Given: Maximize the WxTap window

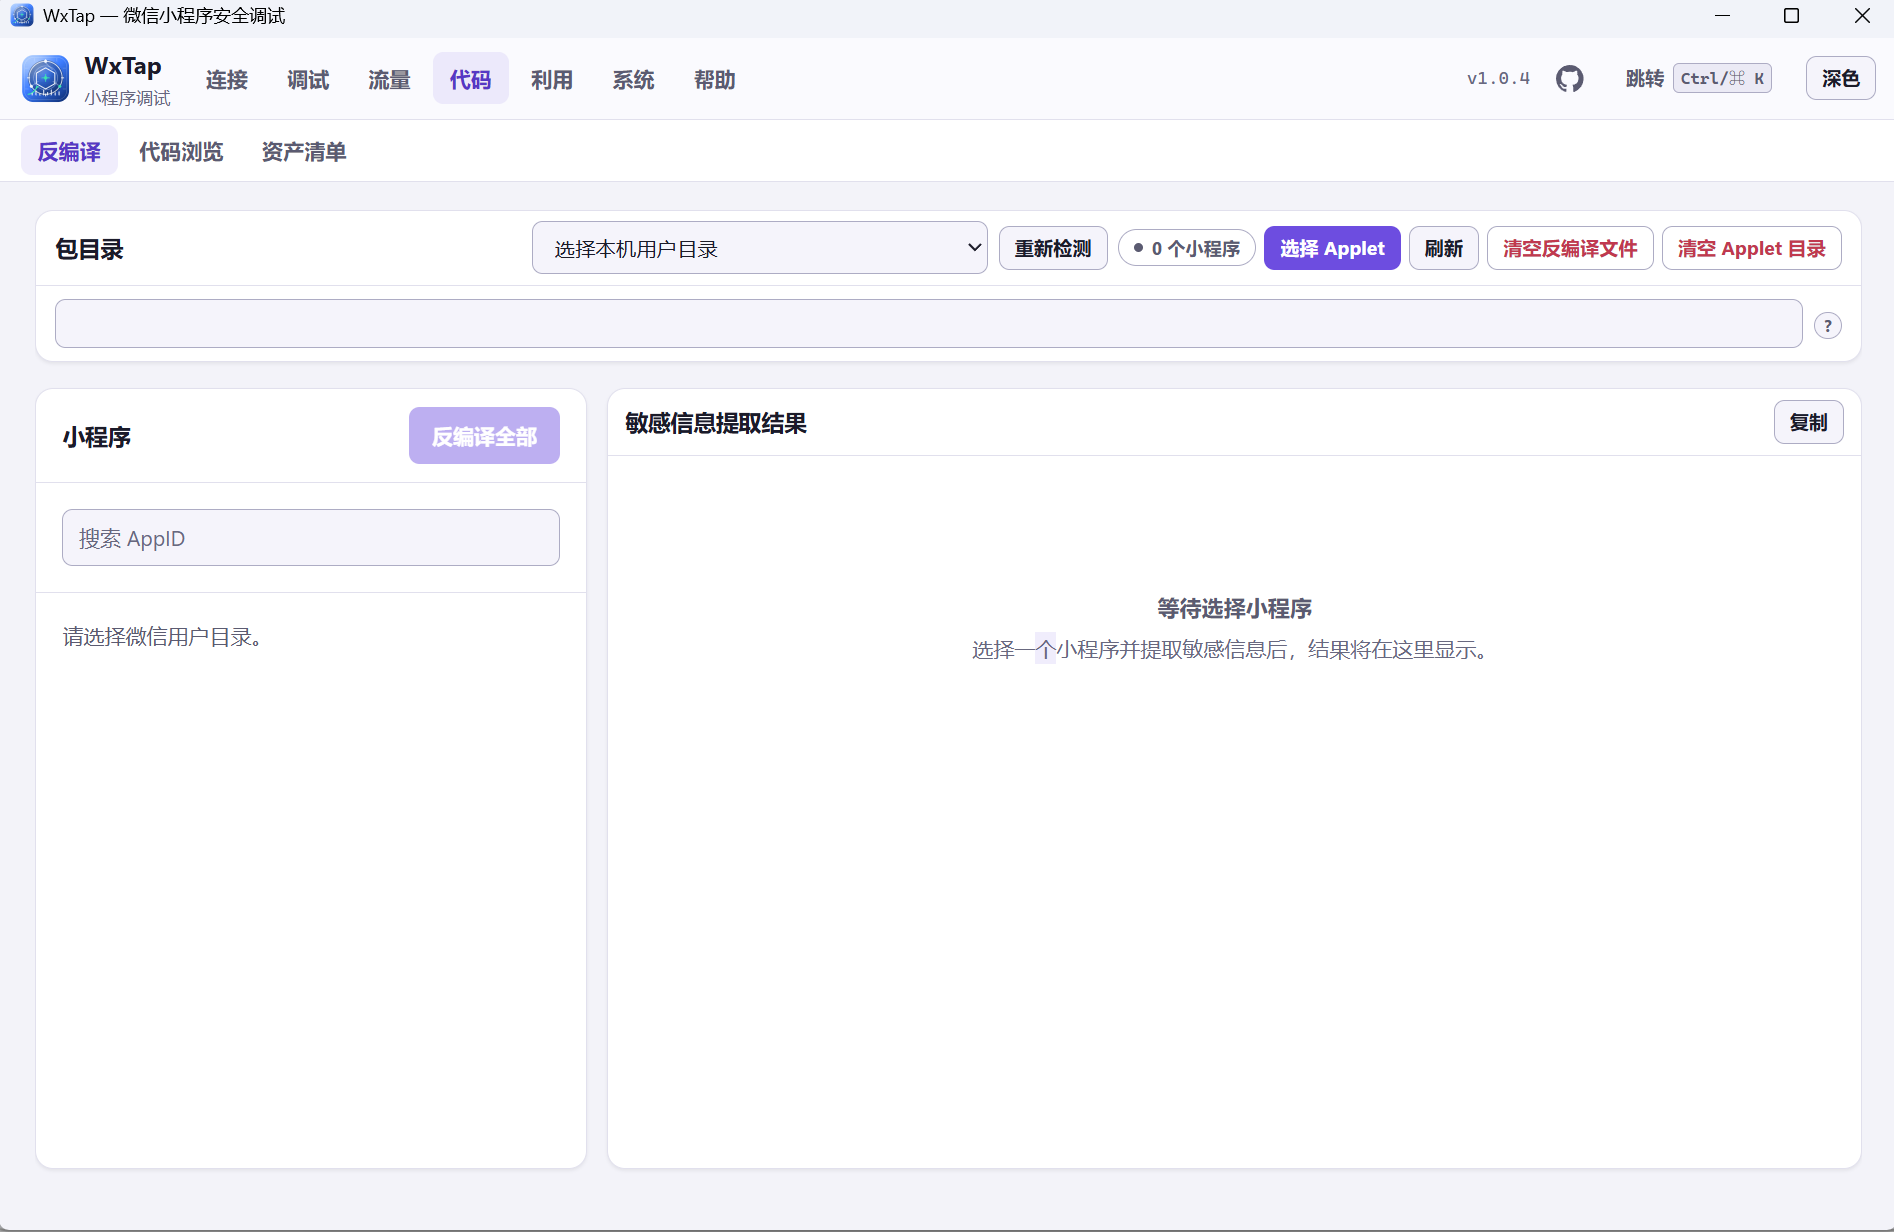Looking at the screenshot, I should (1791, 16).
